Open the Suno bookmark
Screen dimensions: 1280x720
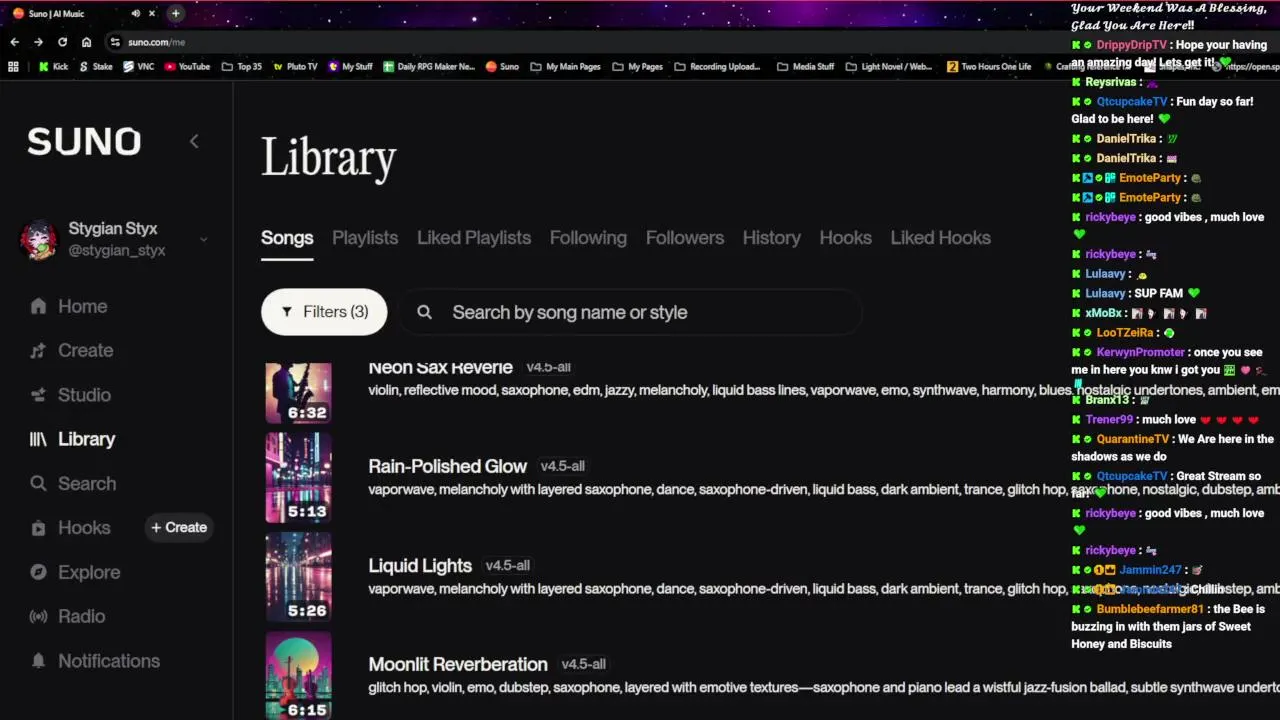502,67
